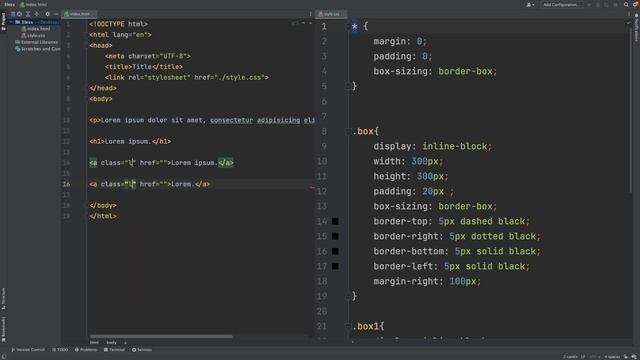The image size is (640, 360).
Task: Click link stylesheet href line
Action: (x=187, y=78)
